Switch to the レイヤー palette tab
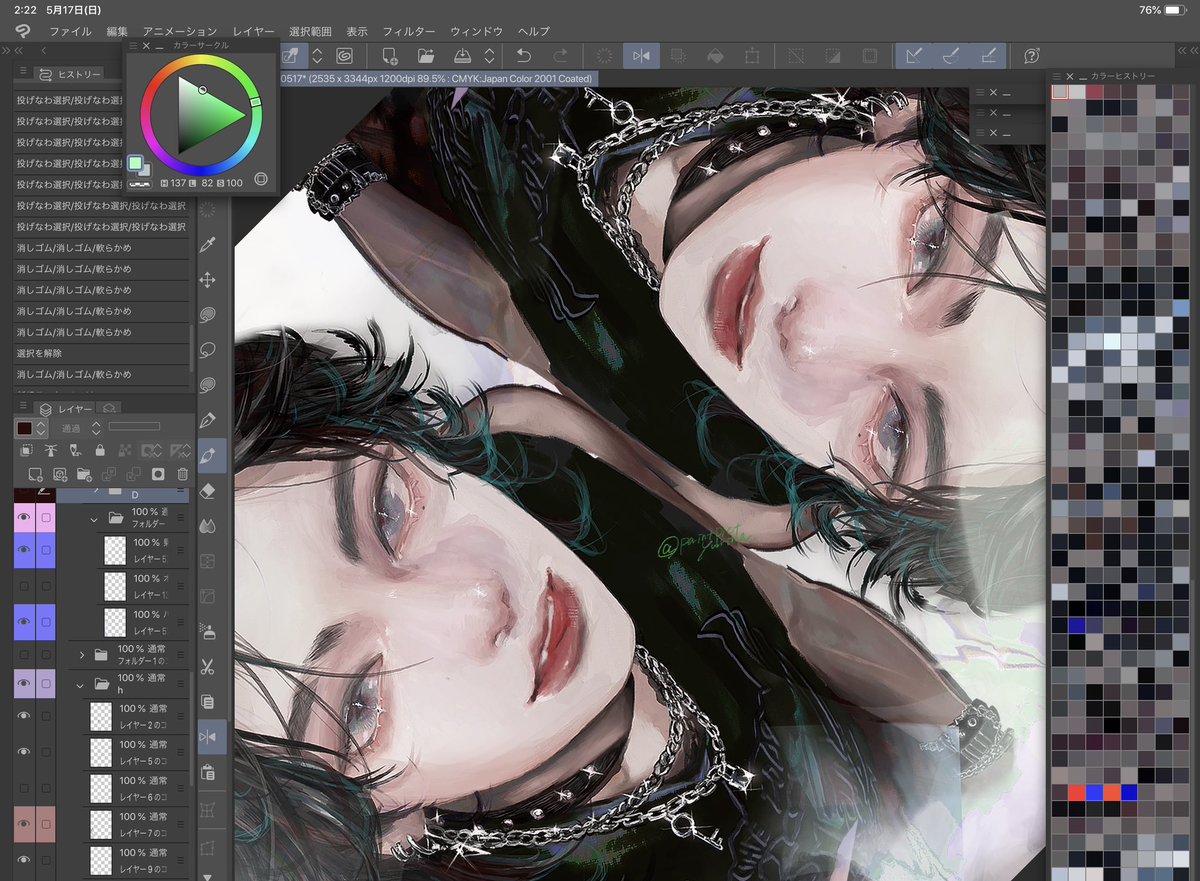1200x881 pixels. pos(66,408)
